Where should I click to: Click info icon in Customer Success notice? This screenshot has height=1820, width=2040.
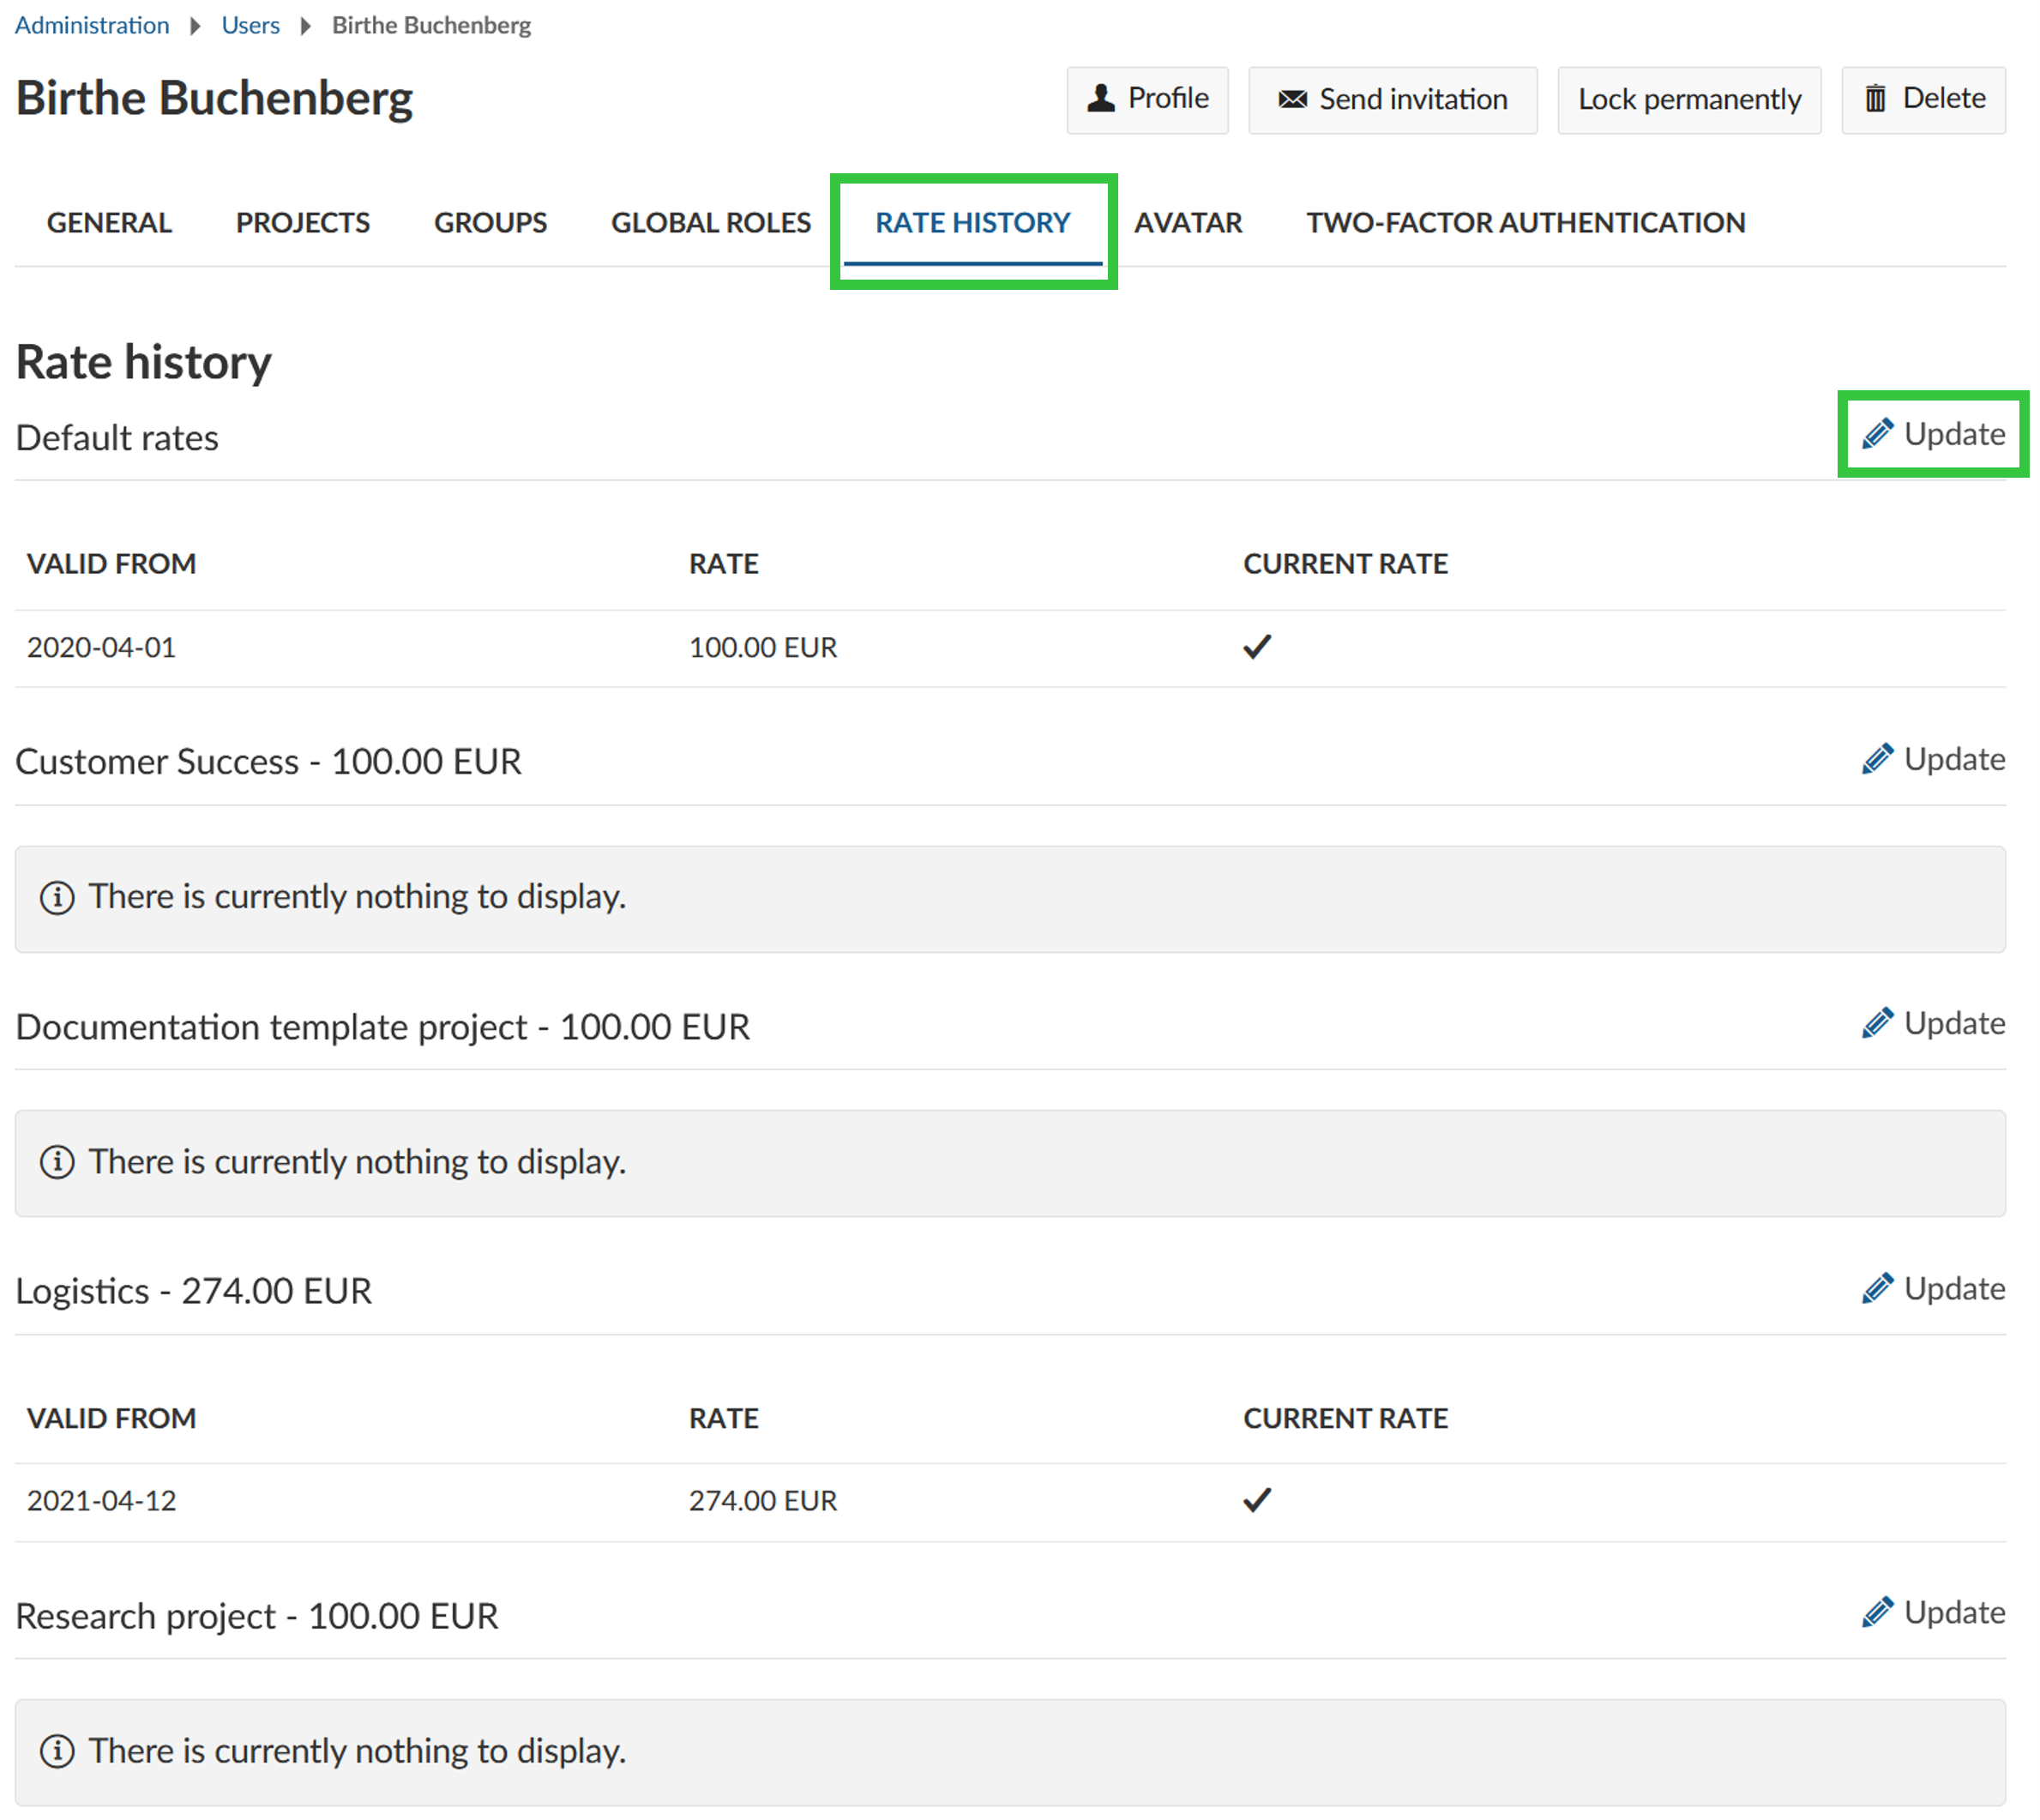(57, 897)
